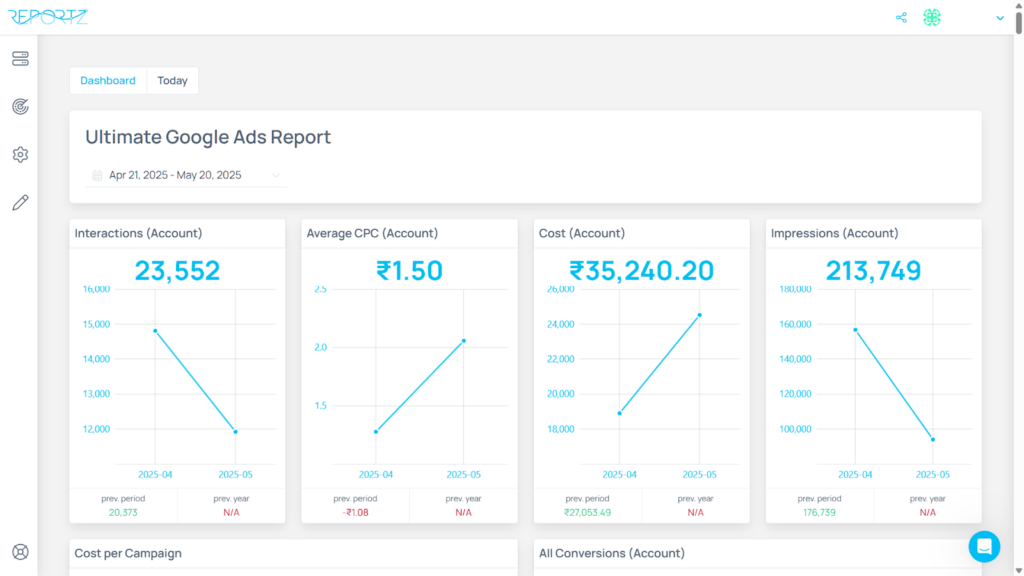
Task: Click the All Conversions (Account) widget title
Action: (x=612, y=553)
